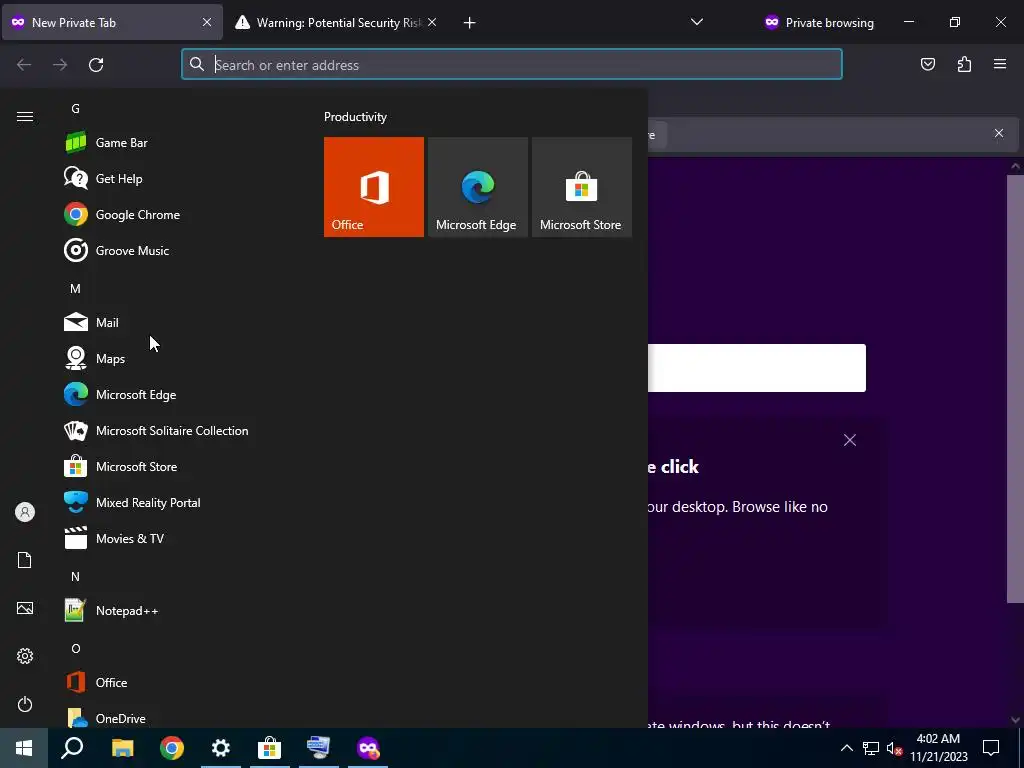Open the network status tray icon

(871, 748)
